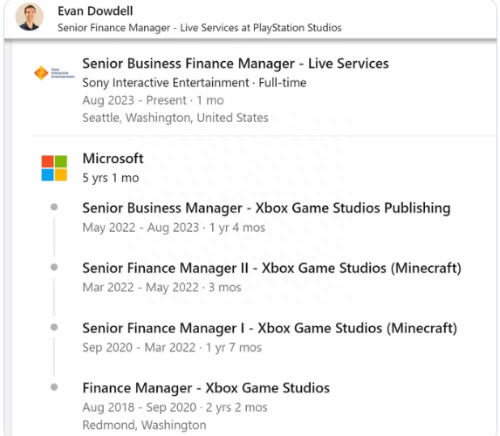Click the headline Senior Finance Manager at PlayStation Studios
This screenshot has width=500, height=436.
(x=199, y=27)
